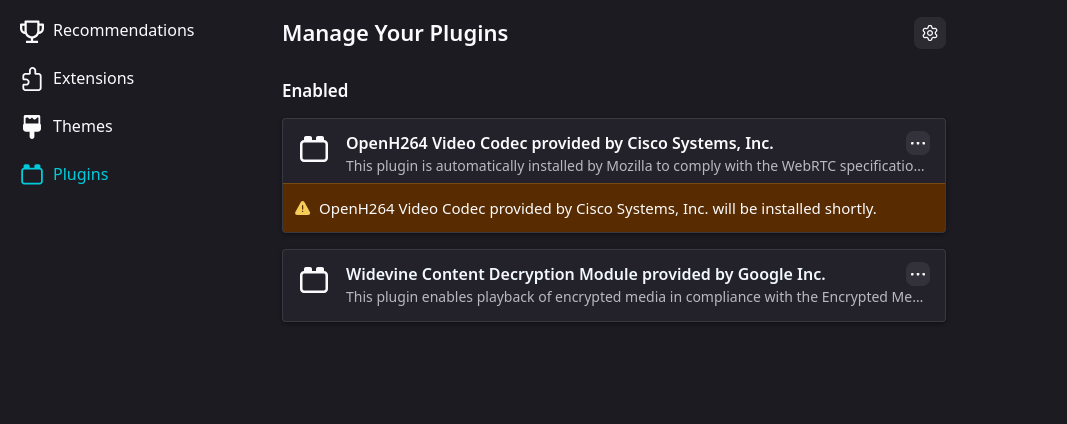Click the Widevine plugin block icon
This screenshot has height=424, width=1067.
pyautogui.click(x=314, y=281)
